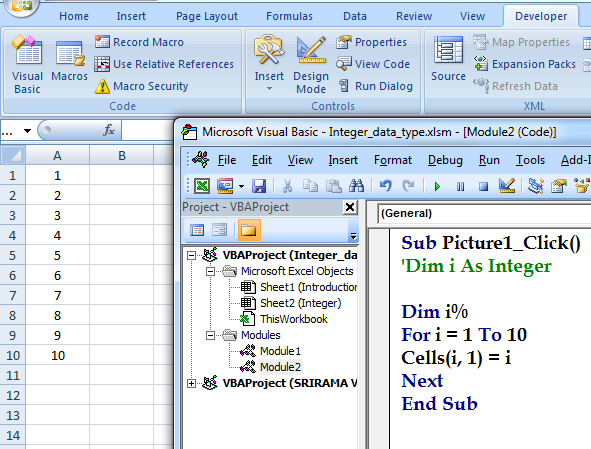The width and height of the screenshot is (591, 449).
Task: Open Macro Security settings
Action: click(x=141, y=86)
